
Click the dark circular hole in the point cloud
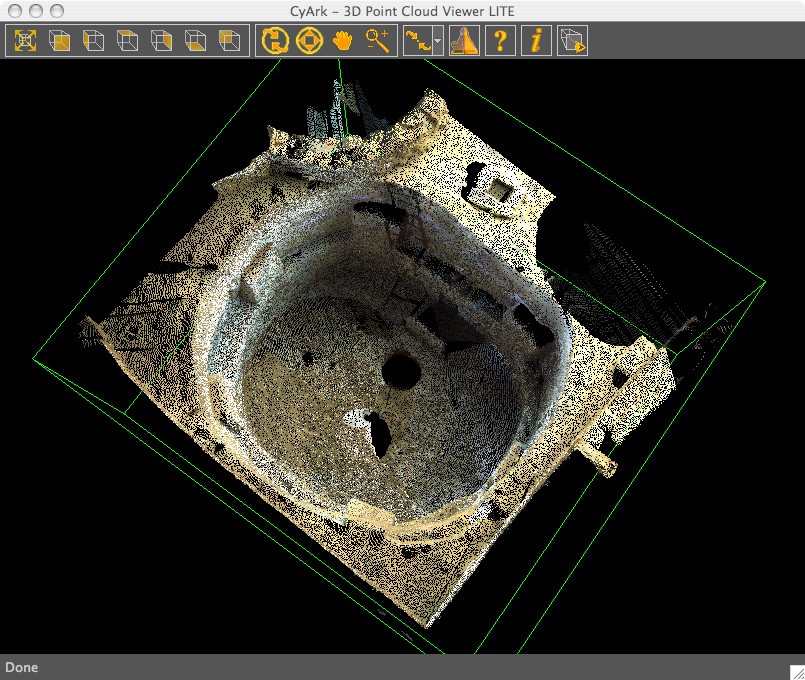(401, 372)
